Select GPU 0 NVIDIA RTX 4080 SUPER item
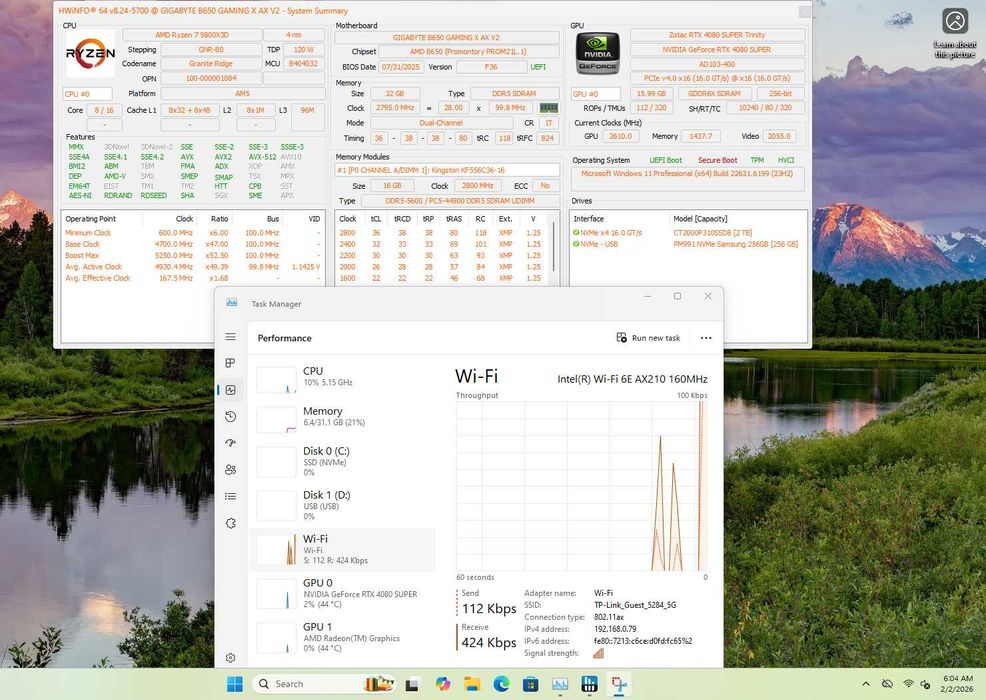Image resolution: width=986 pixels, height=700 pixels. (x=343, y=593)
